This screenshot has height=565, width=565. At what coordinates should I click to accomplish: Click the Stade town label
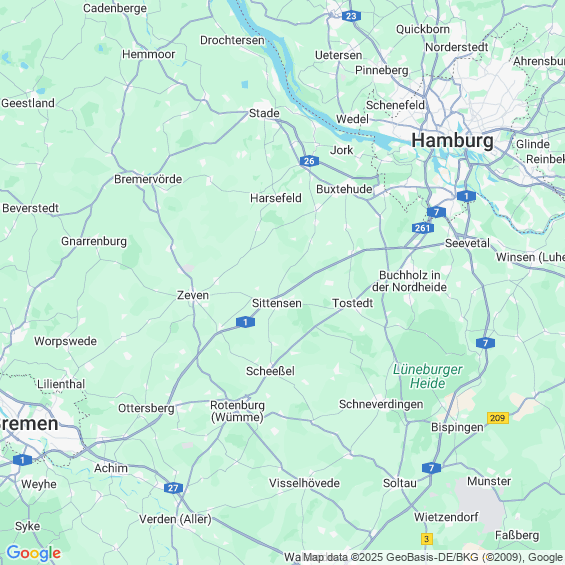tap(264, 113)
